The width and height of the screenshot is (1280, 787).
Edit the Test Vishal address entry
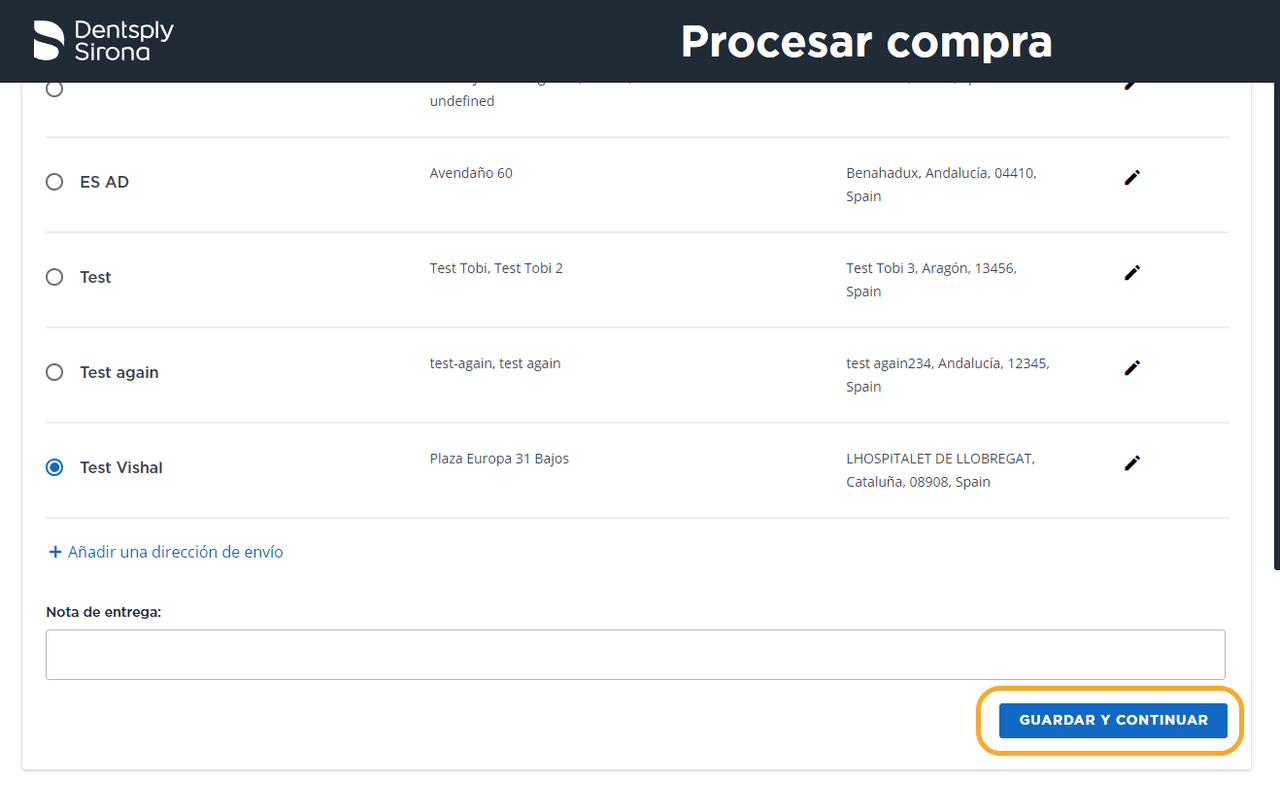click(1132, 463)
